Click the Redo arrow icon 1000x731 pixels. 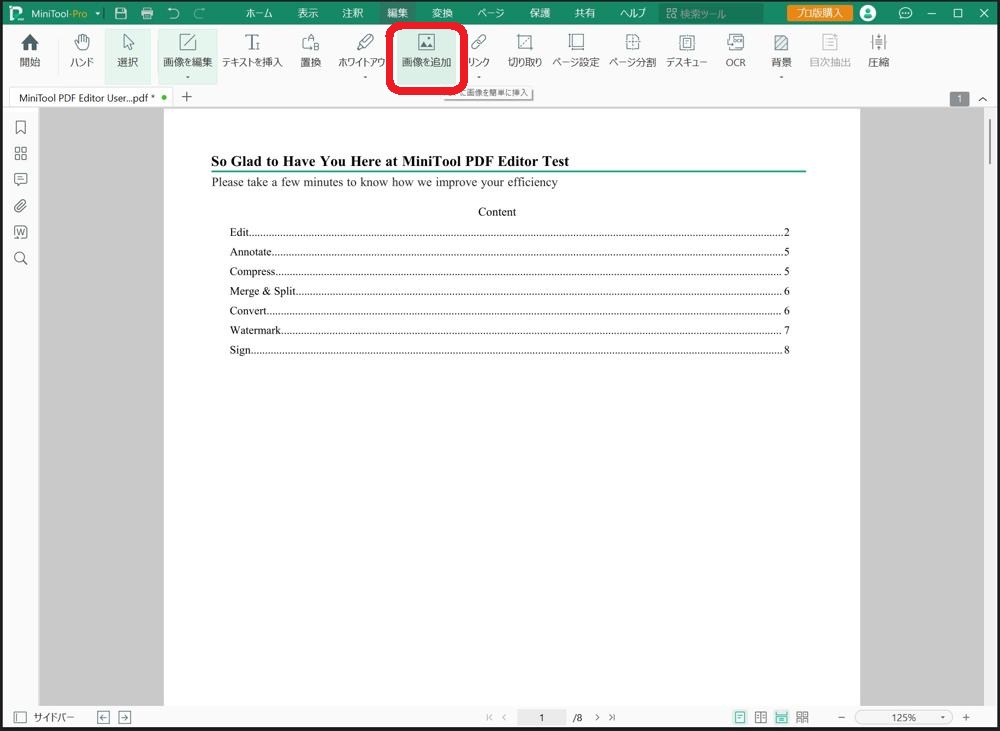(199, 13)
